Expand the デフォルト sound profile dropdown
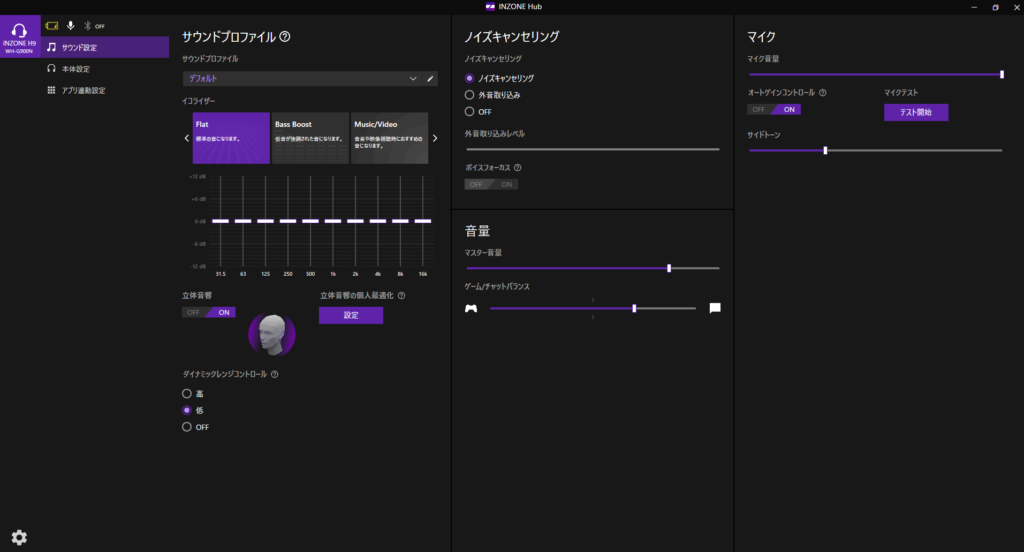 tap(300, 78)
